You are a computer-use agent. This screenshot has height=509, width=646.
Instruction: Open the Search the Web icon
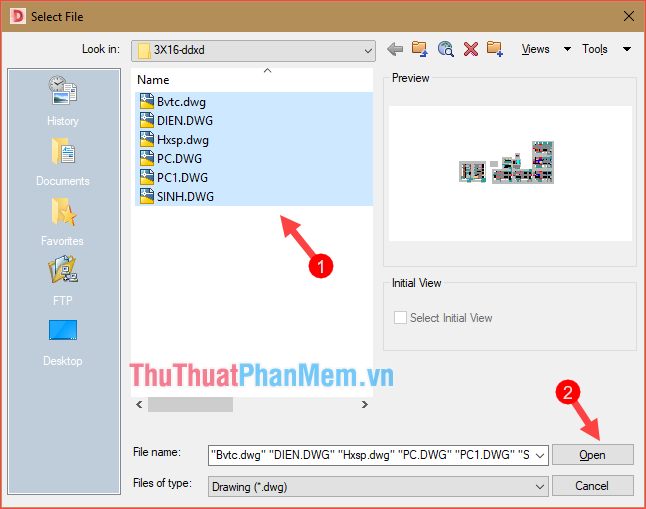pyautogui.click(x=445, y=49)
